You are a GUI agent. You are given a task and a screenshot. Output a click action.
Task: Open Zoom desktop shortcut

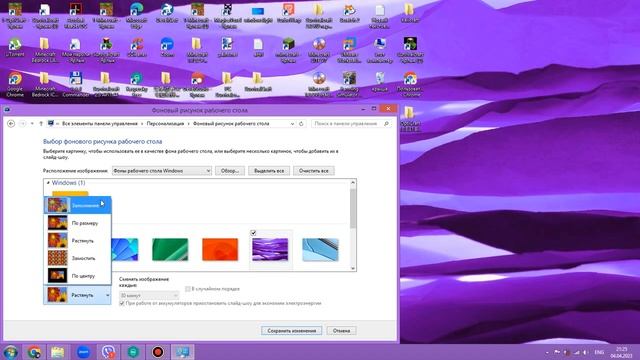tap(167, 47)
